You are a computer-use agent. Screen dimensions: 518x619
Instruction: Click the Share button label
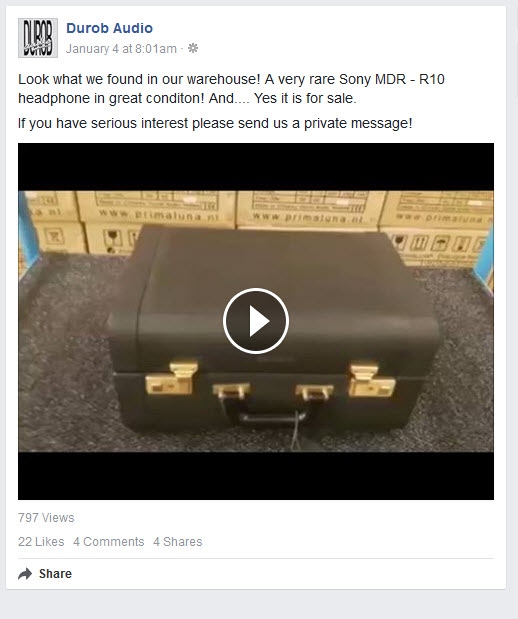(x=55, y=574)
